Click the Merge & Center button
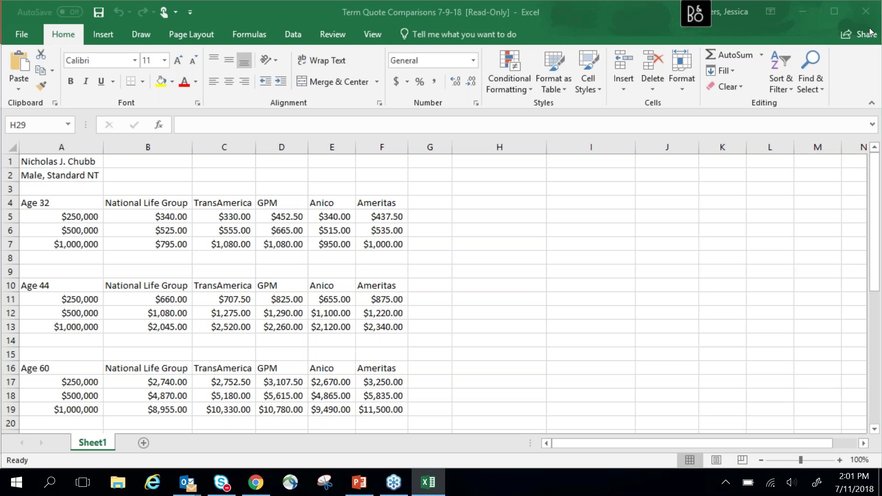Screen dimensions: 882x496 (x=333, y=82)
